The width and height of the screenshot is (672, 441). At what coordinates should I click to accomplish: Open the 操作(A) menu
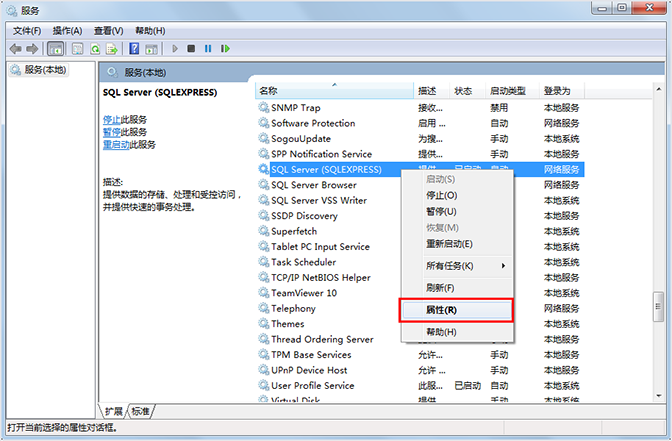pyautogui.click(x=67, y=30)
